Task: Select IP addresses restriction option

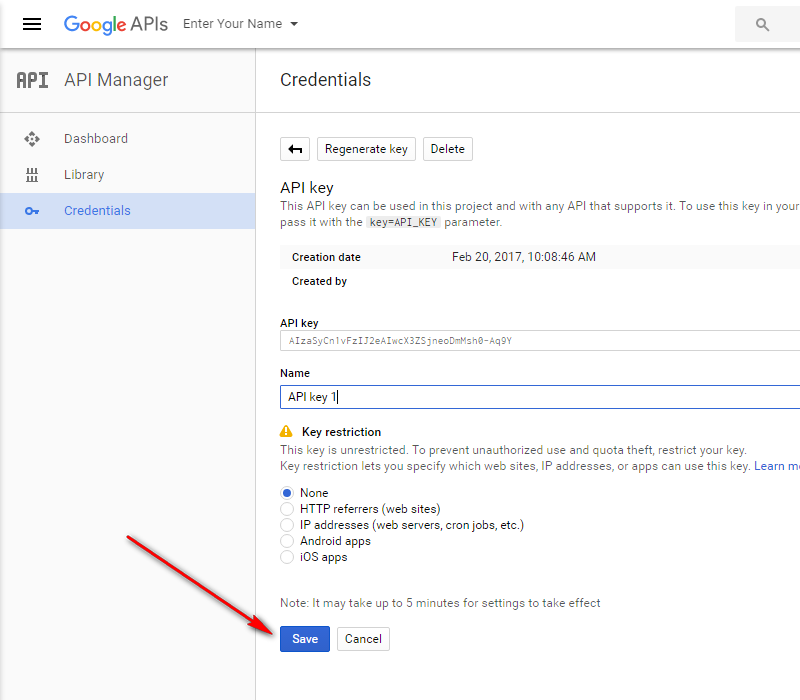Action: click(287, 525)
